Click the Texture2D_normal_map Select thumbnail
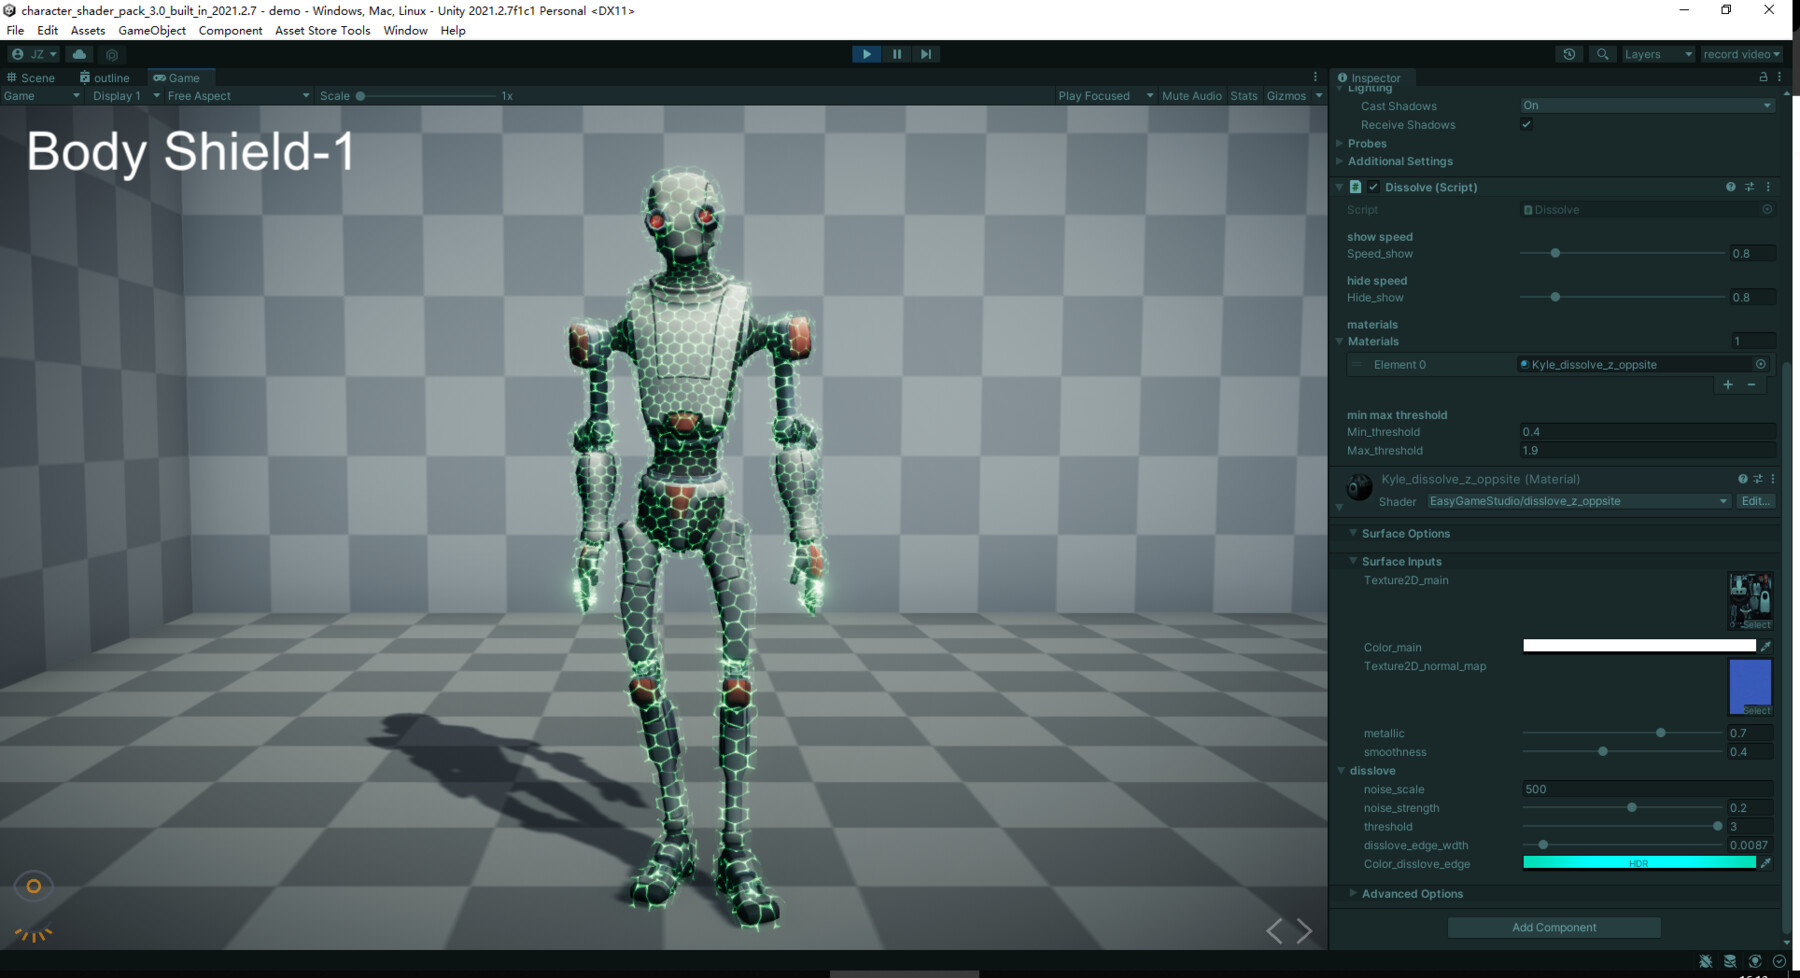Image resolution: width=1800 pixels, height=978 pixels. pyautogui.click(x=1748, y=687)
